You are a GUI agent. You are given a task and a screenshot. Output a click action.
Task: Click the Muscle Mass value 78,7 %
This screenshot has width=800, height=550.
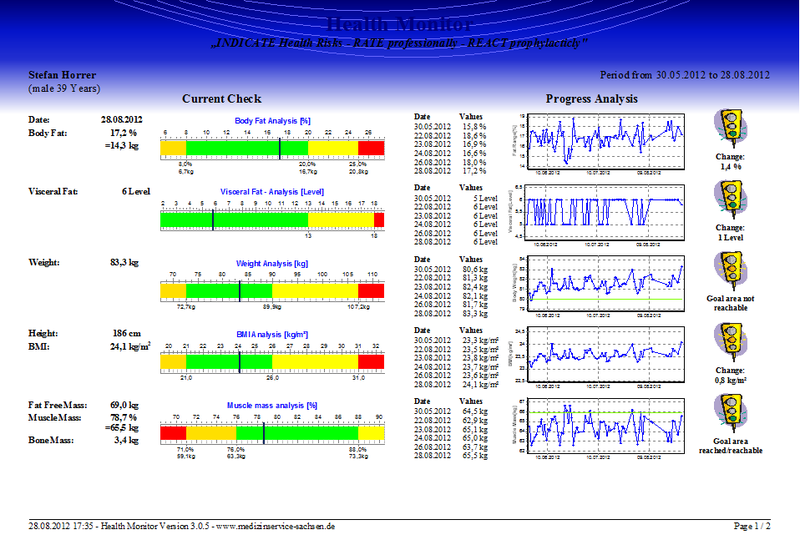tap(124, 418)
